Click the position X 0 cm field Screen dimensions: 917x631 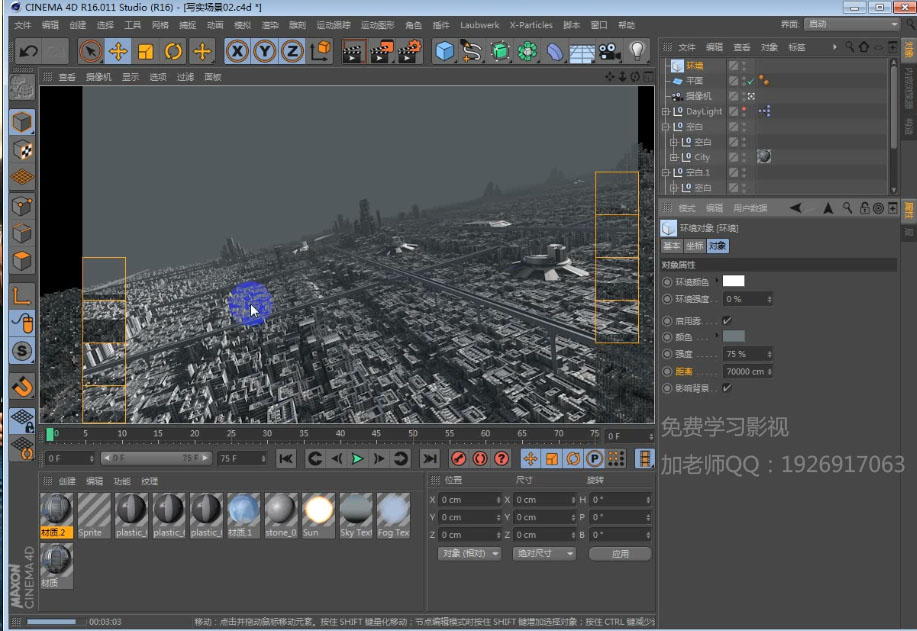470,500
